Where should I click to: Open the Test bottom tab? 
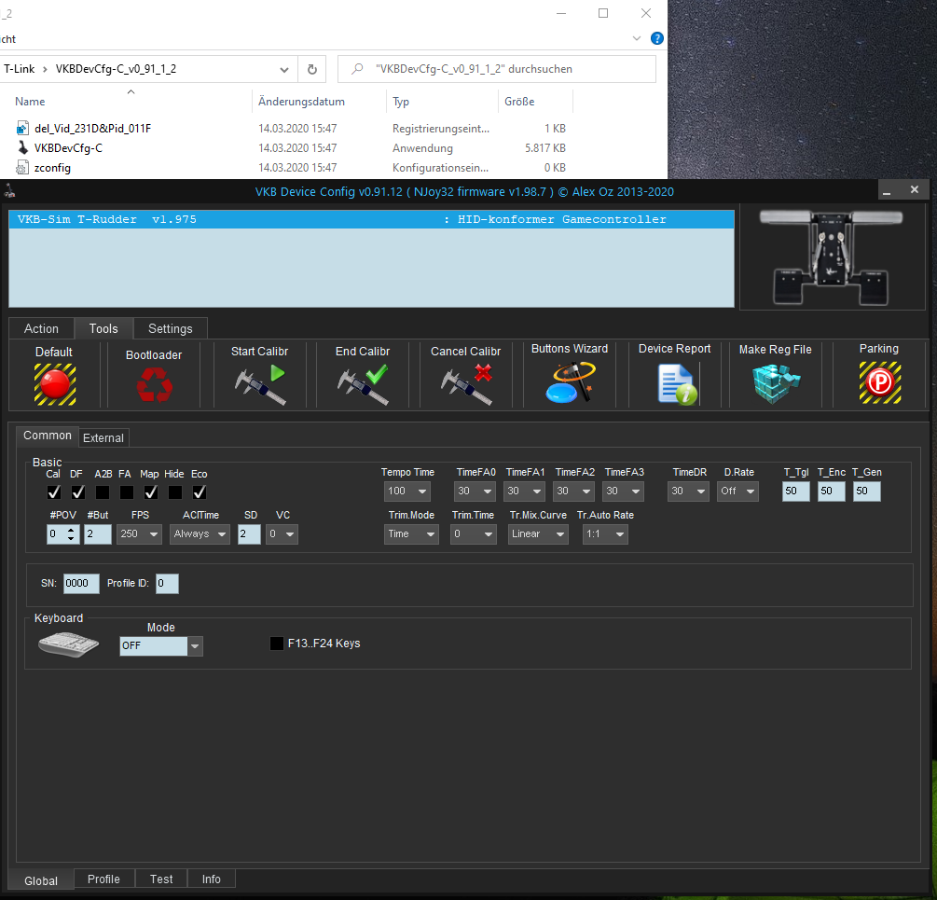coord(161,879)
